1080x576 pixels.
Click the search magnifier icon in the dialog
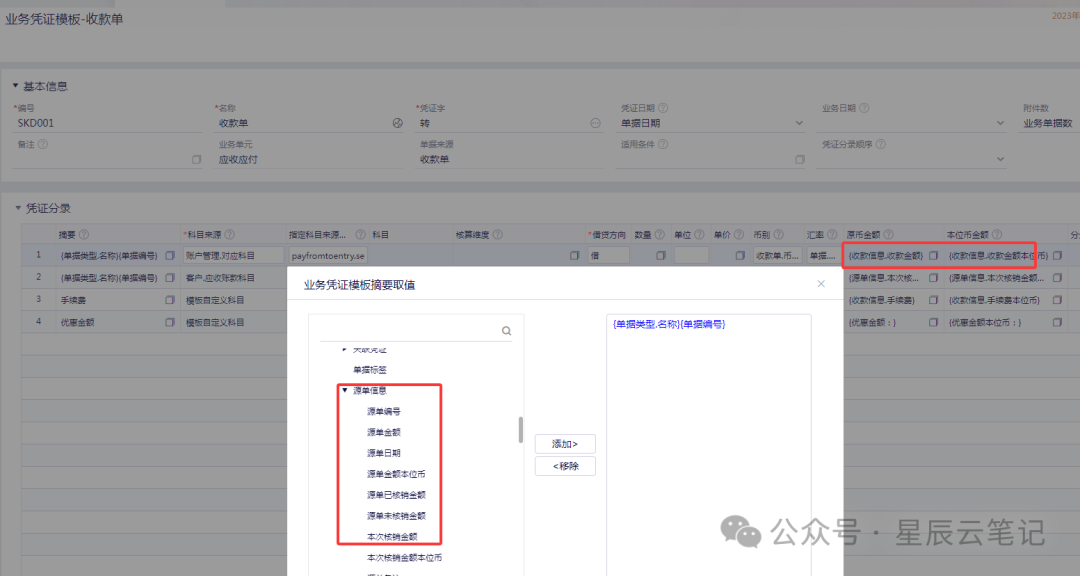tap(506, 331)
